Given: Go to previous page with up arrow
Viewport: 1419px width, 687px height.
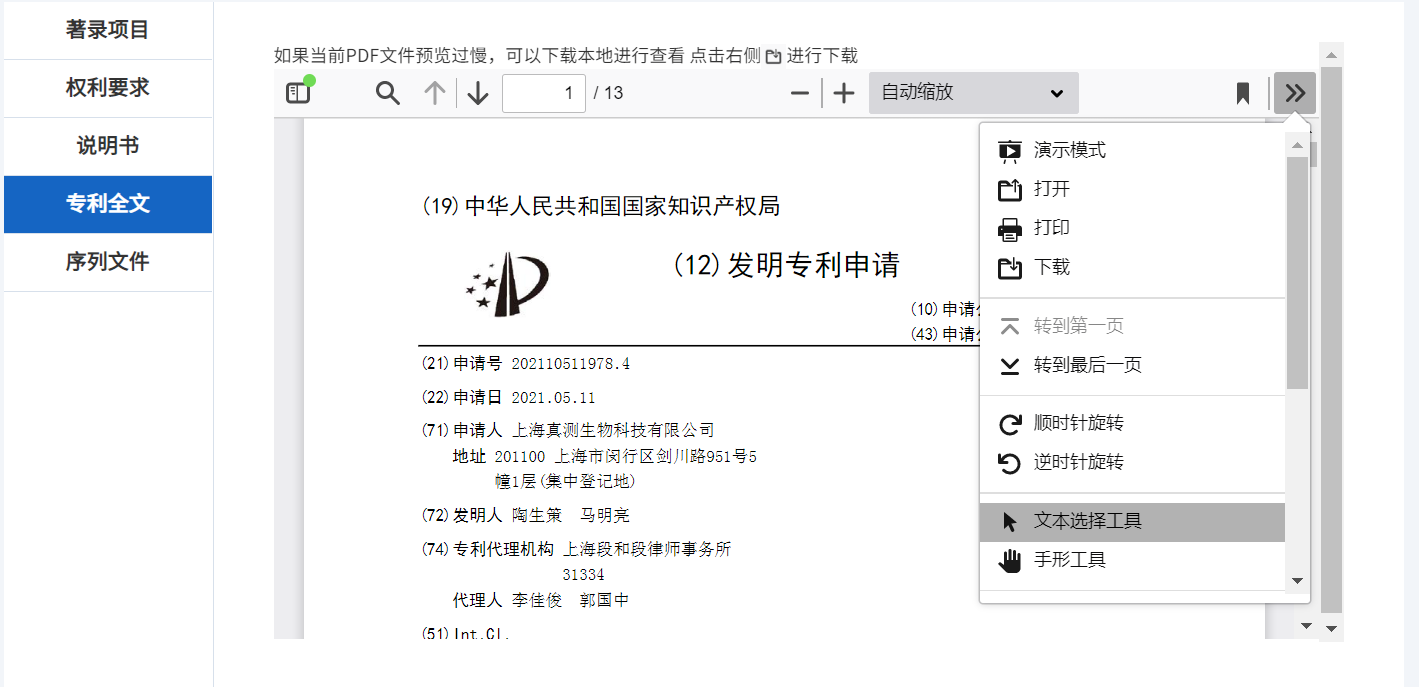Looking at the screenshot, I should 435,93.
